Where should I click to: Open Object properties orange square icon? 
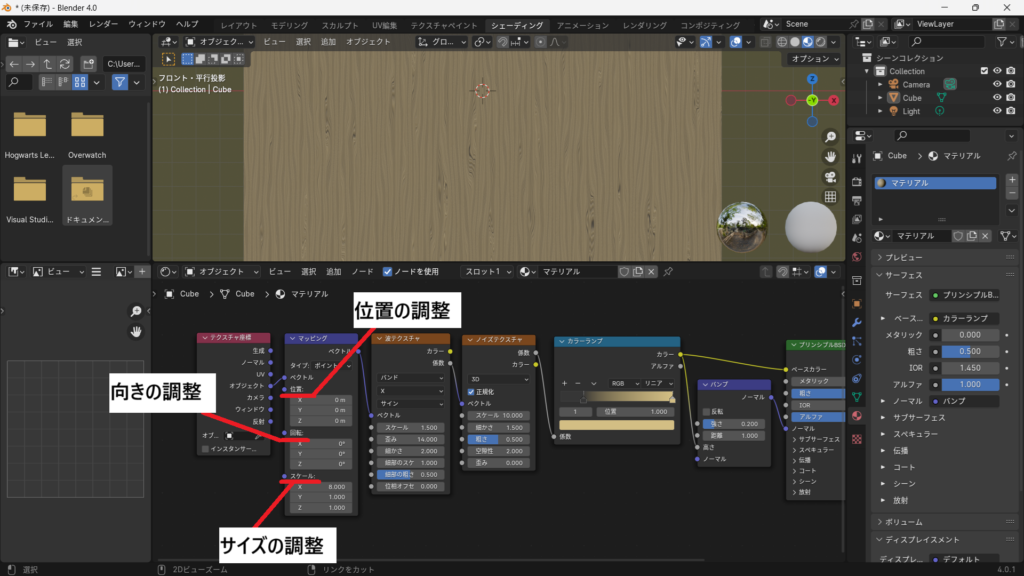857,304
